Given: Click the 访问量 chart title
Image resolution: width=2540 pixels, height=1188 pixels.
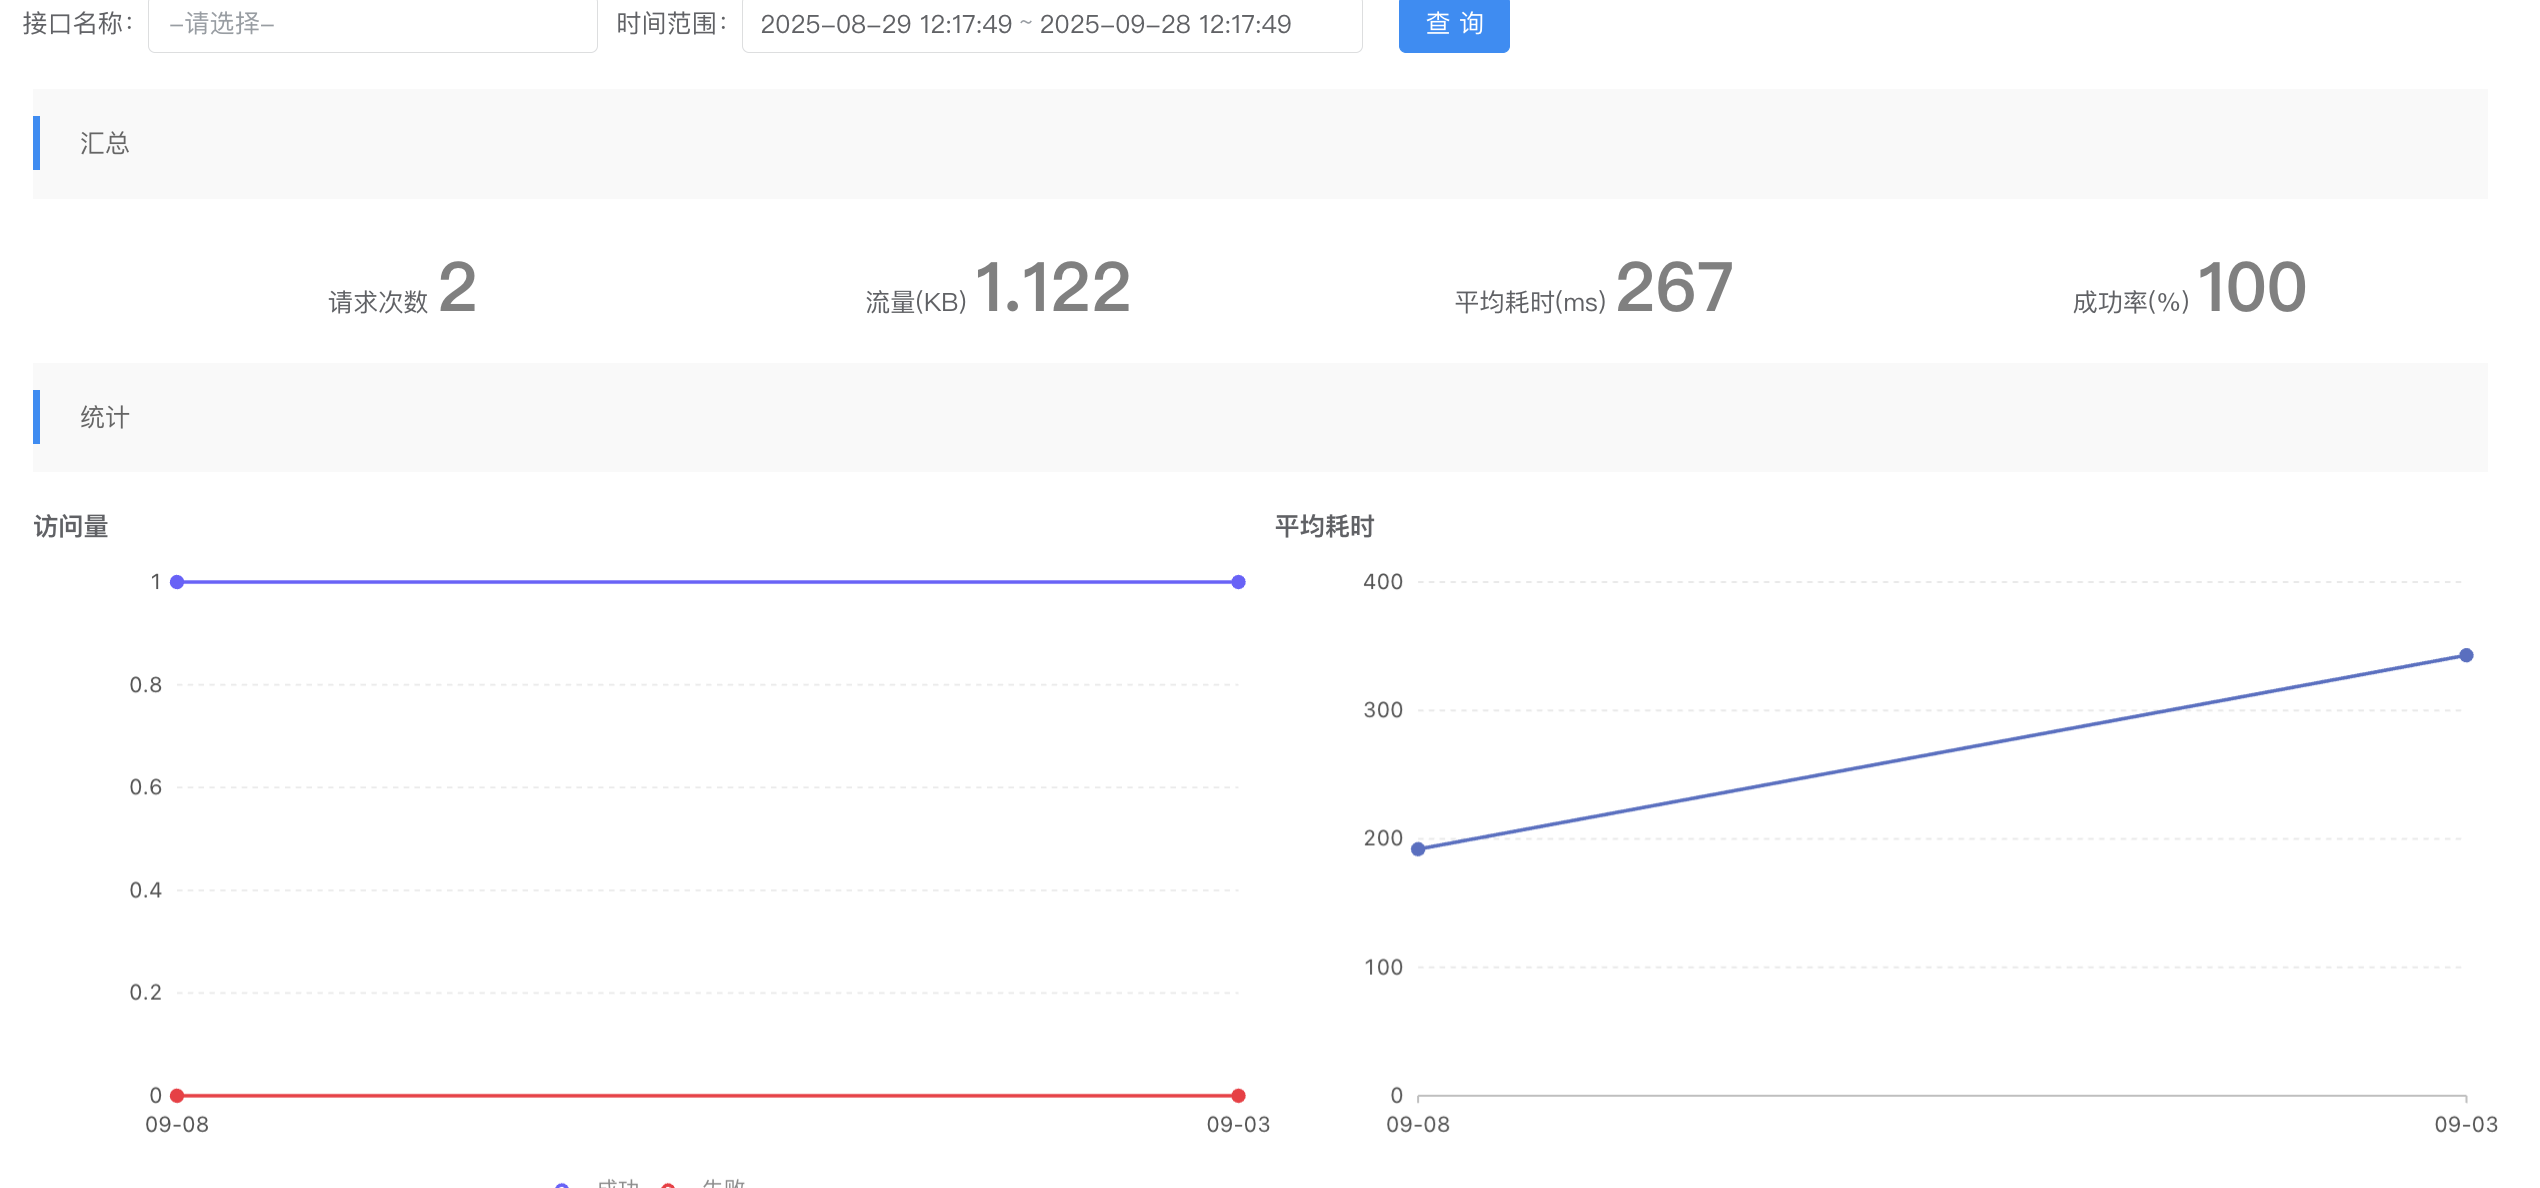Looking at the screenshot, I should (x=71, y=526).
